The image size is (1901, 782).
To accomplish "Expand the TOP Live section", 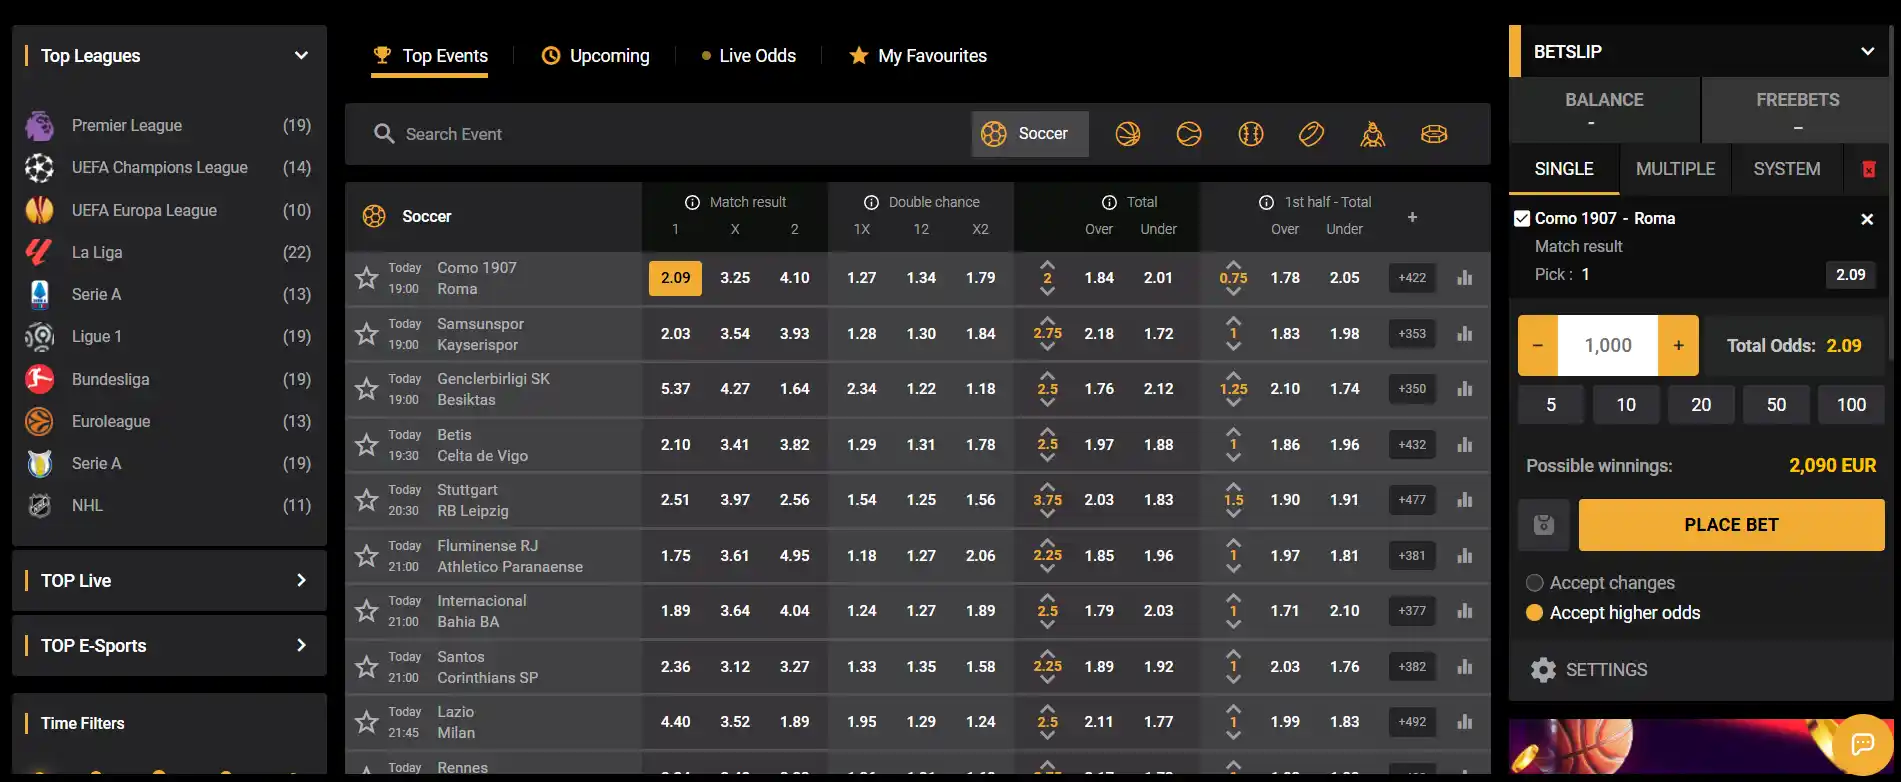I will tap(301, 580).
